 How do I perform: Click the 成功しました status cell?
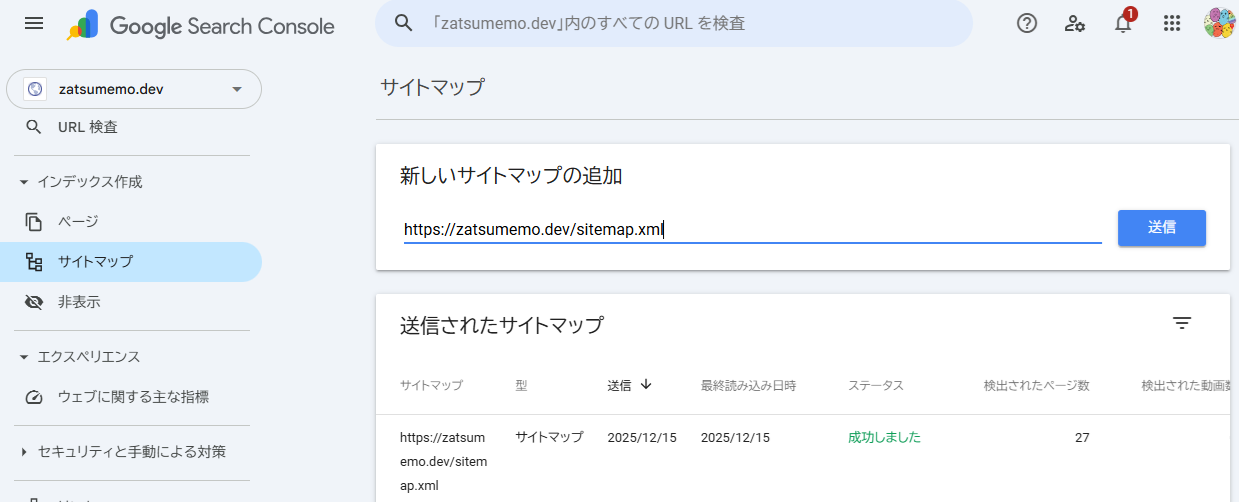pyautogui.click(x=884, y=437)
